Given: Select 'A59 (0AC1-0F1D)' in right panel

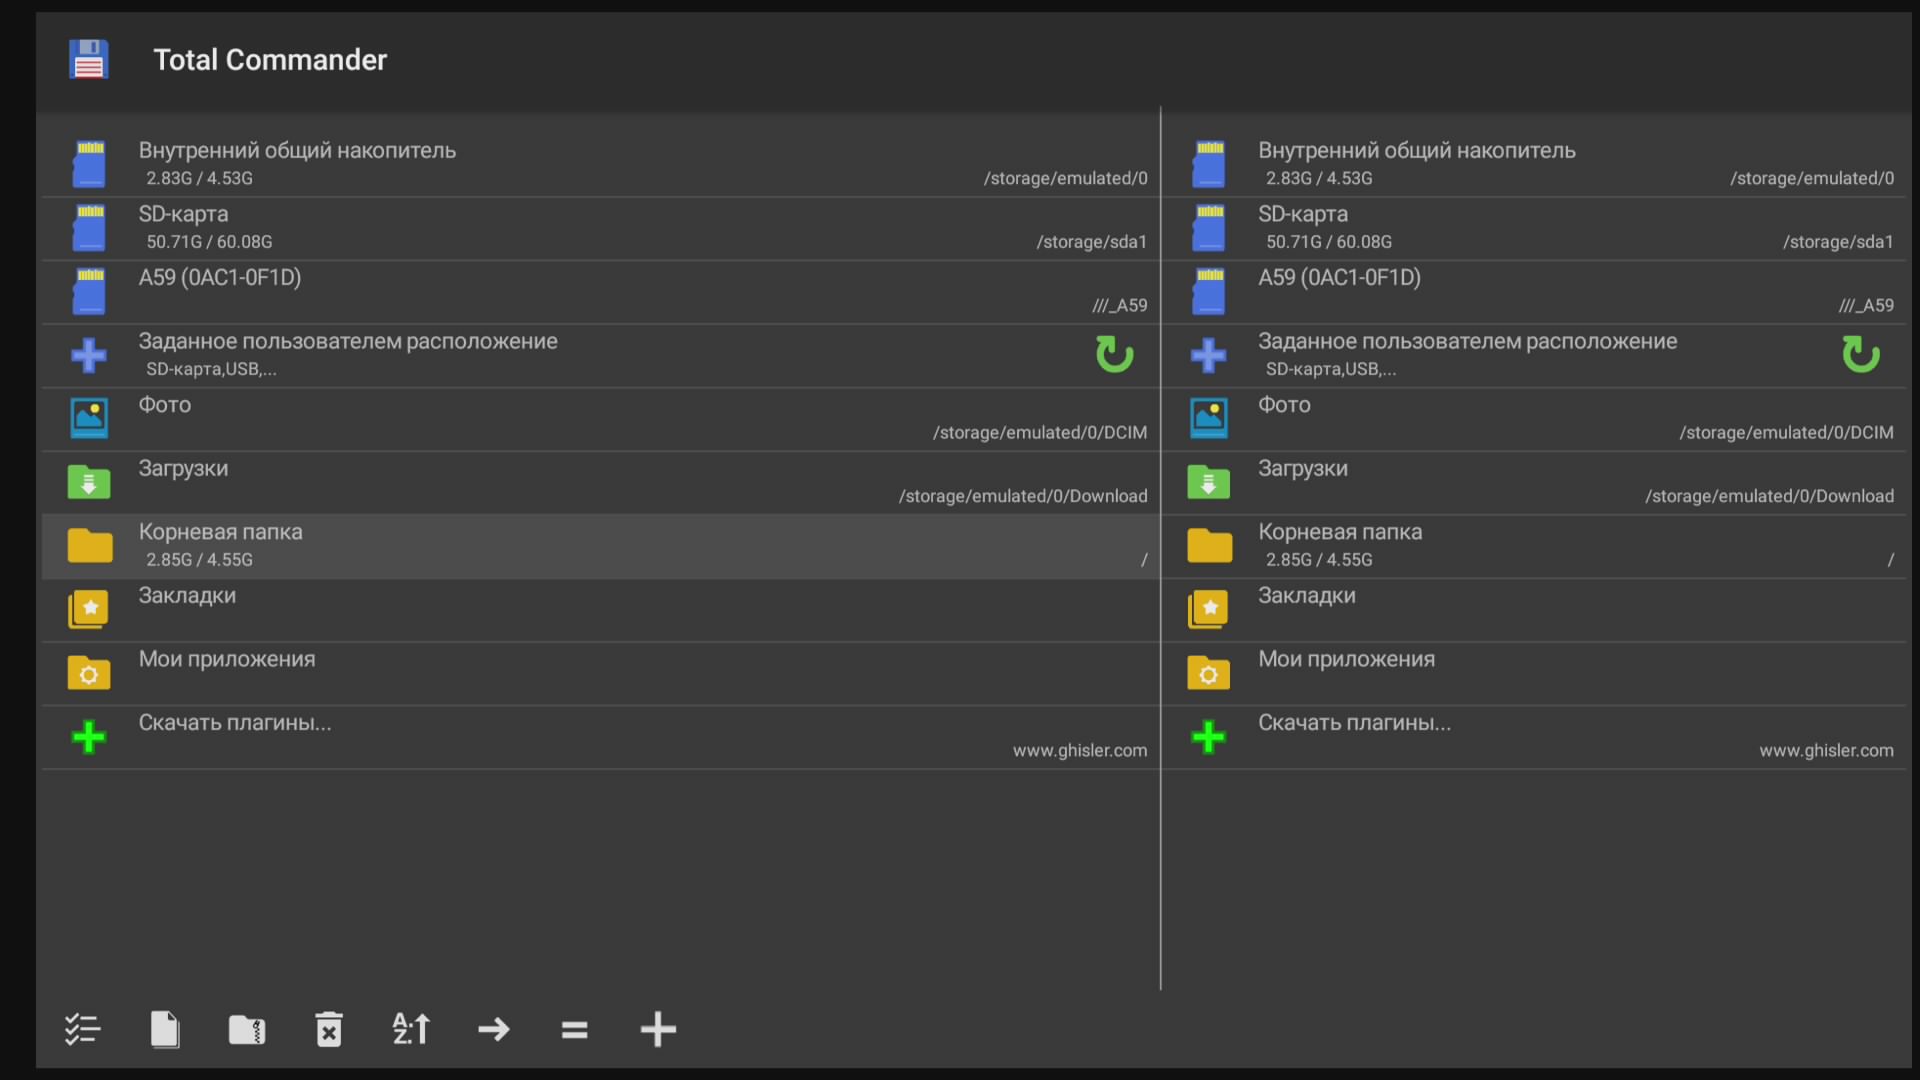Looking at the screenshot, I should point(1340,278).
